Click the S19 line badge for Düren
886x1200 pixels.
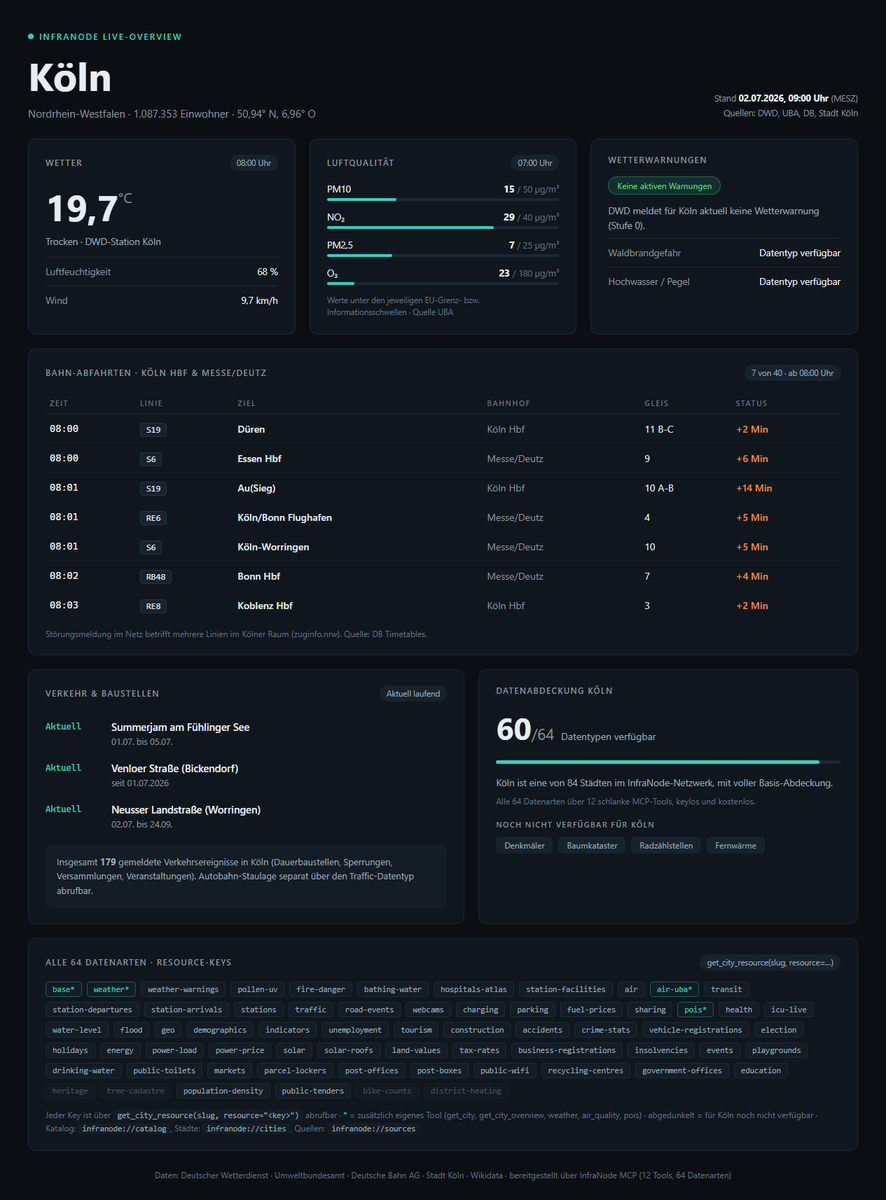click(153, 429)
